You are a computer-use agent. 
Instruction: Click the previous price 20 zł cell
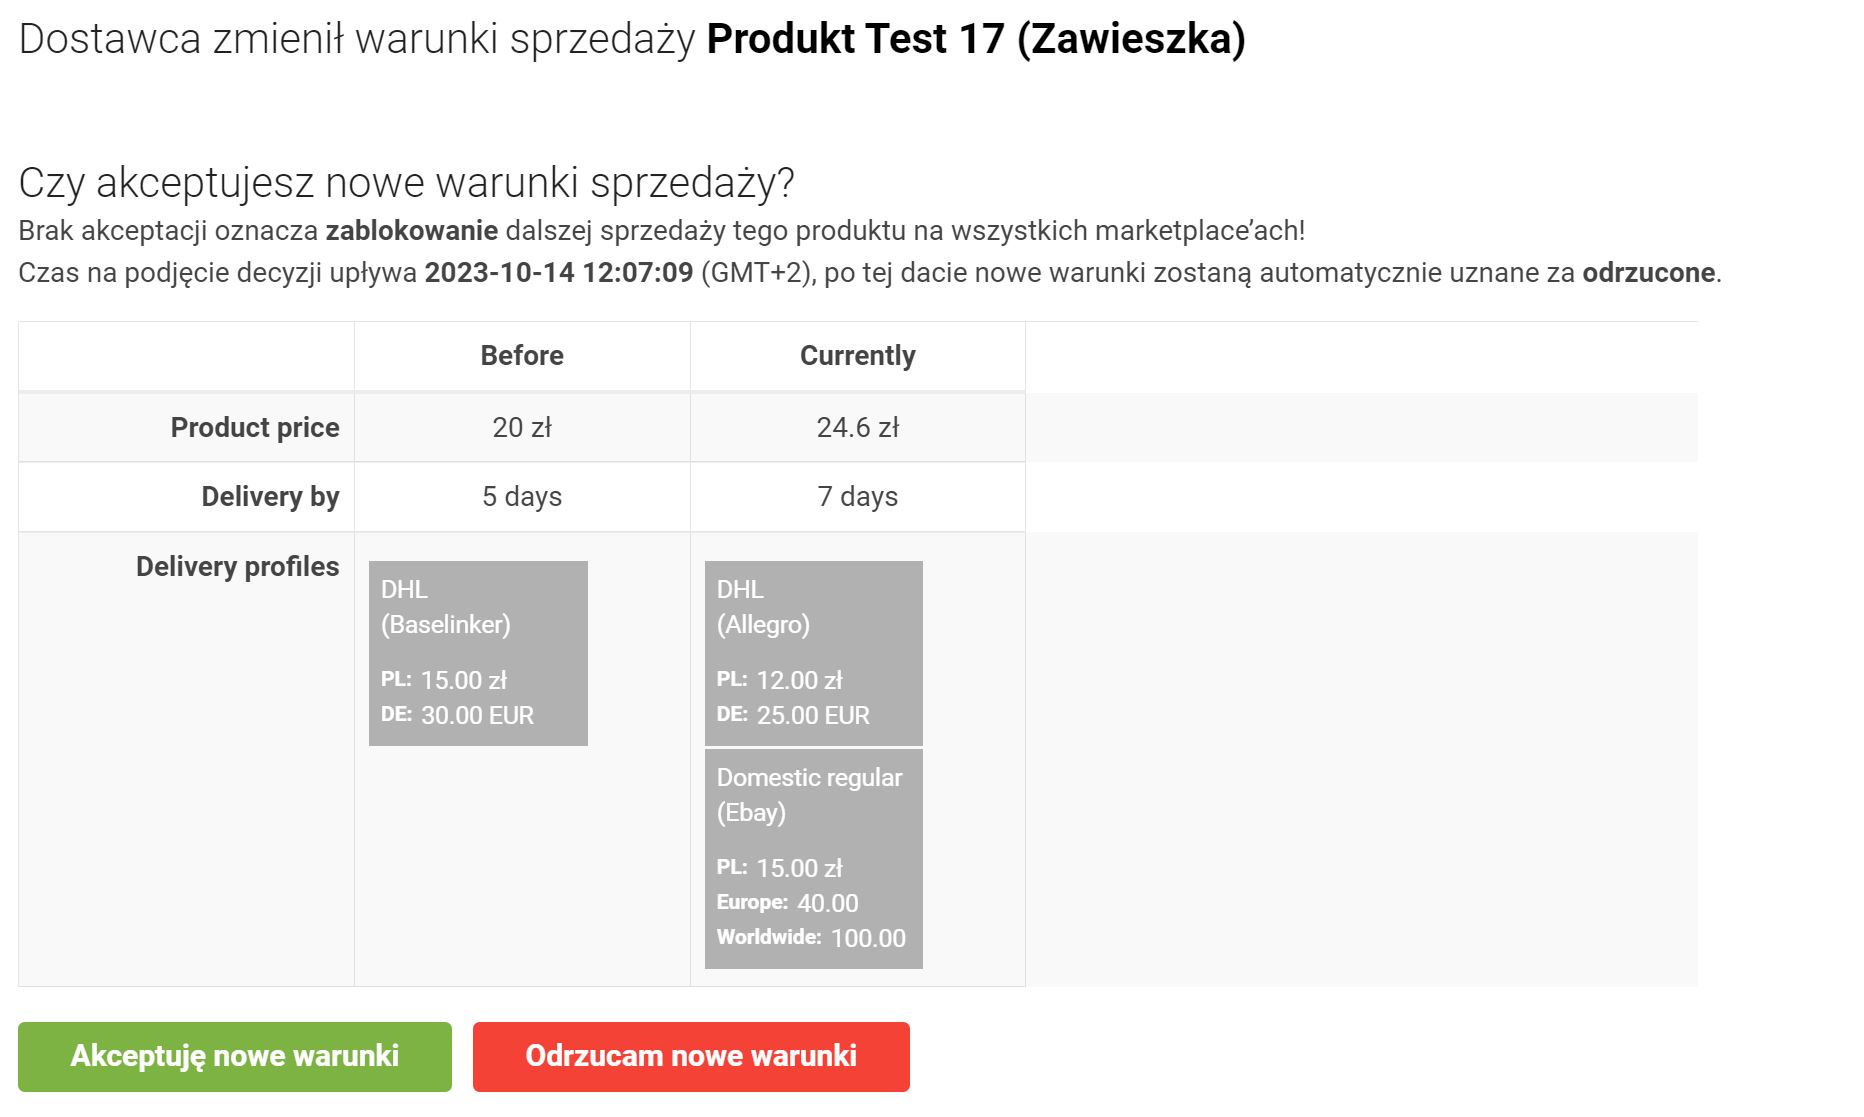tap(522, 428)
